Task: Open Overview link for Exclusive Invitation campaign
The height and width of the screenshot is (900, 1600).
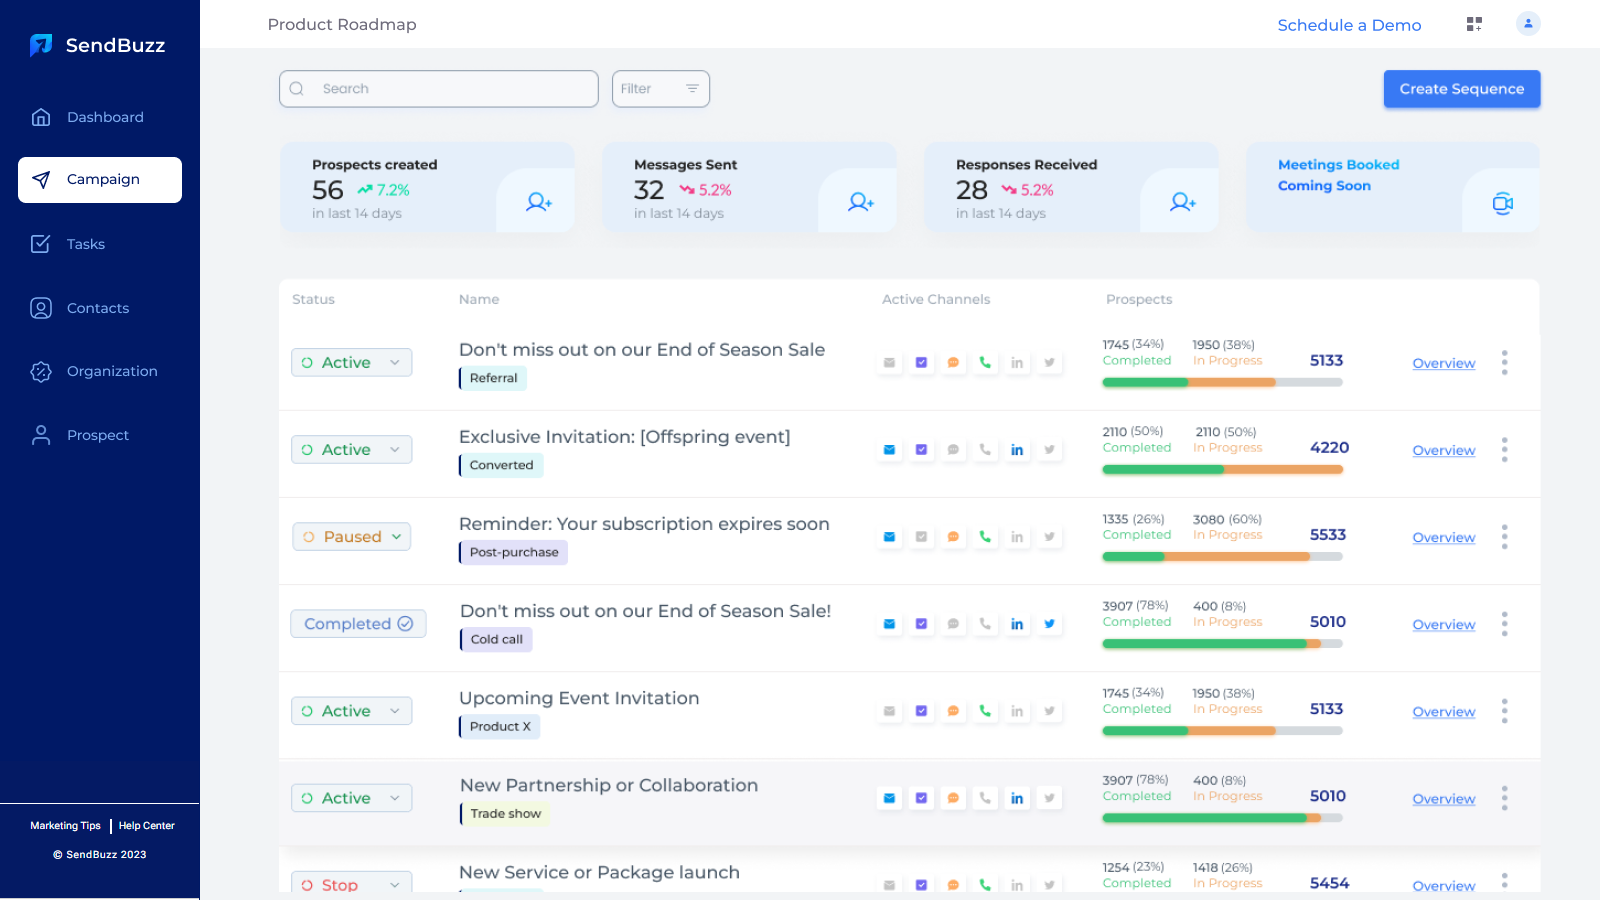Action: coord(1443,451)
